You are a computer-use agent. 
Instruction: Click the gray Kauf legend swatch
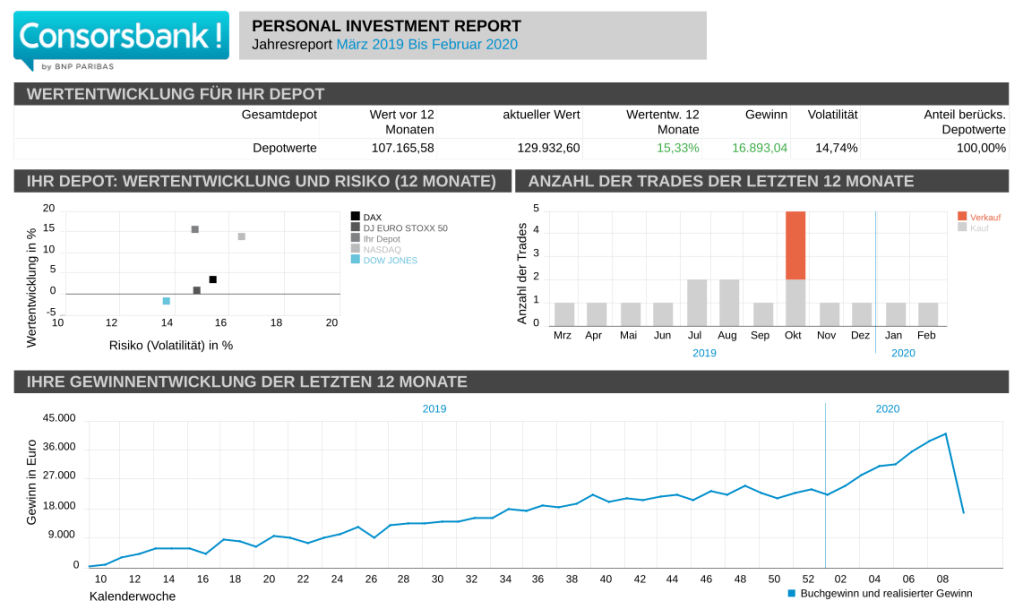962,228
